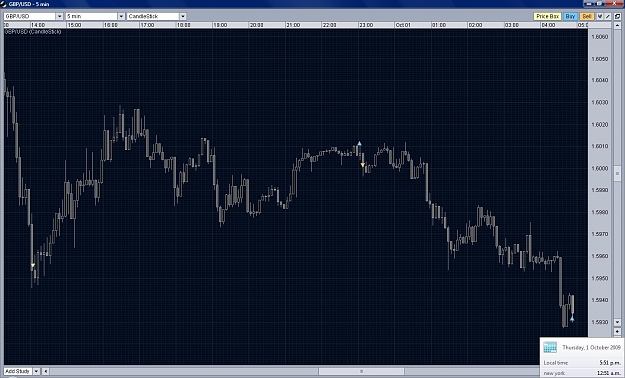
Task: Click the 17:00 time axis label
Action: coord(147,25)
